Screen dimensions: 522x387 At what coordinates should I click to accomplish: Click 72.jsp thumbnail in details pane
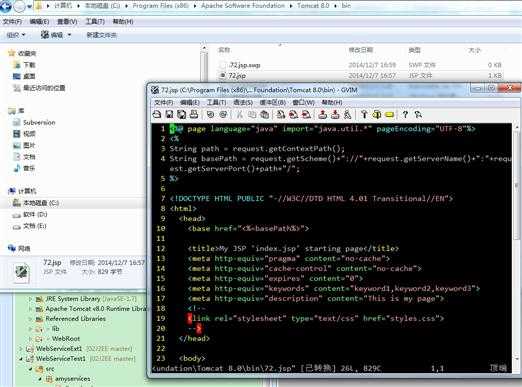pos(22,272)
